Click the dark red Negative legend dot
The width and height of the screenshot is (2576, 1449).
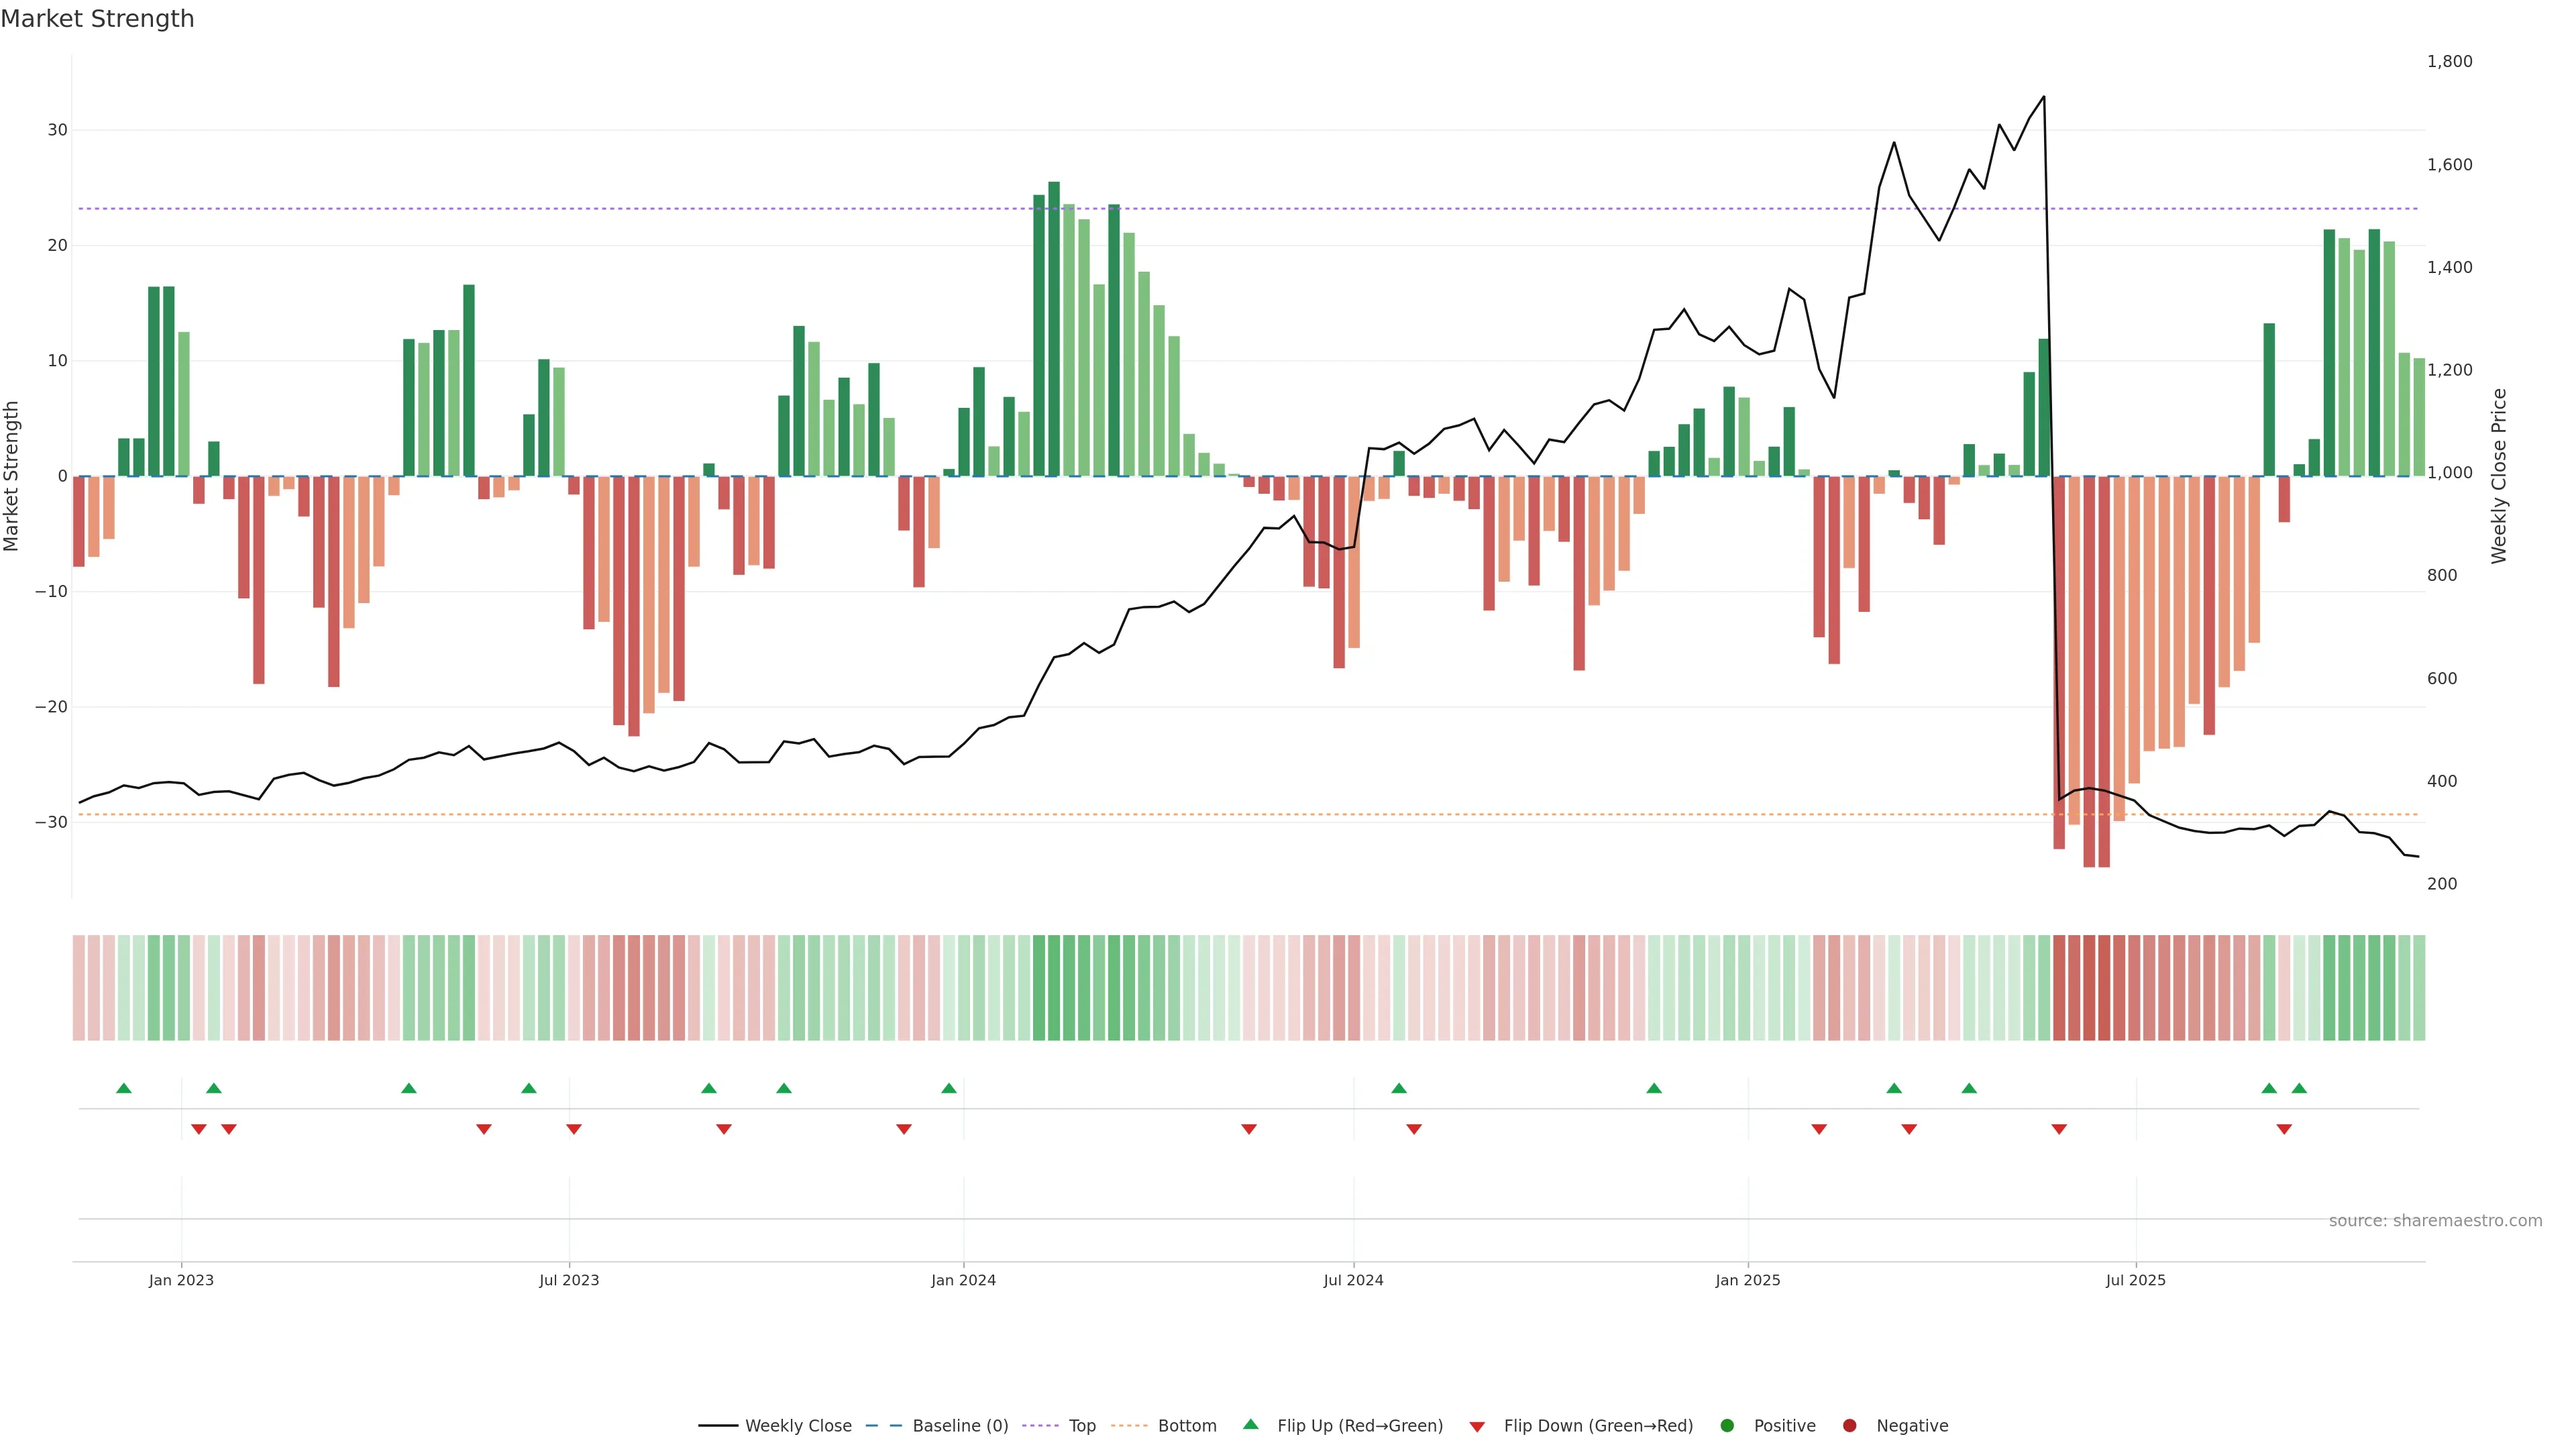pos(1849,1426)
